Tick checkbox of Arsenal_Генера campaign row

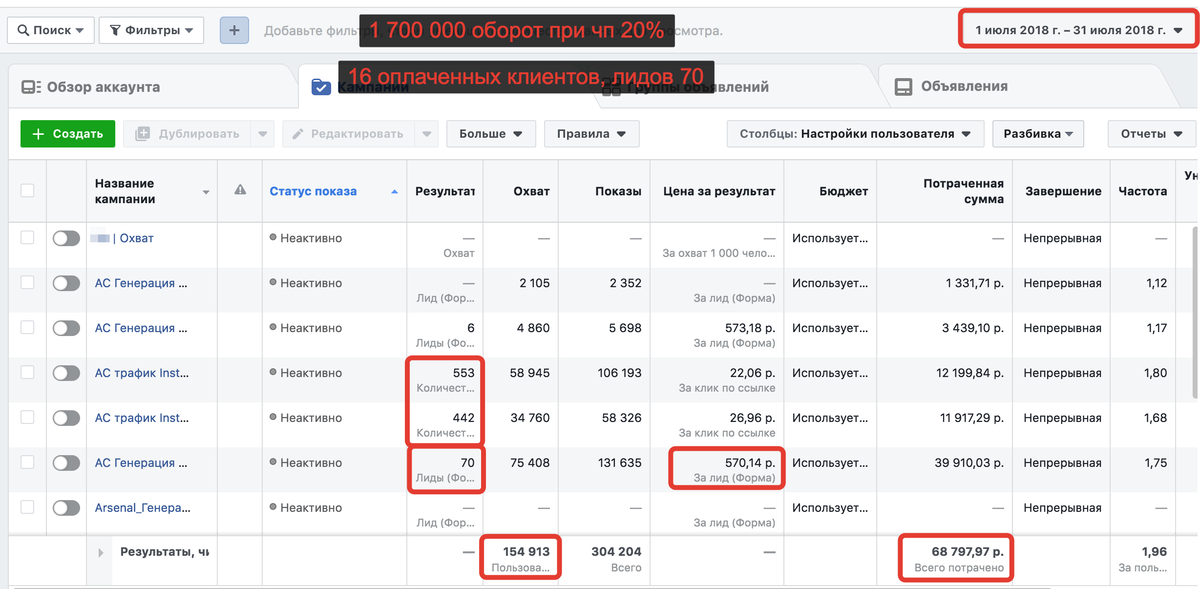27,508
